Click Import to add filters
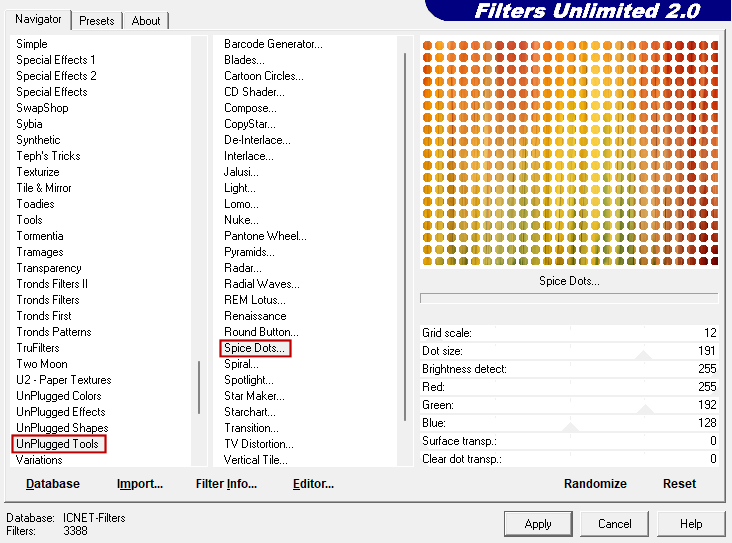 pos(140,484)
